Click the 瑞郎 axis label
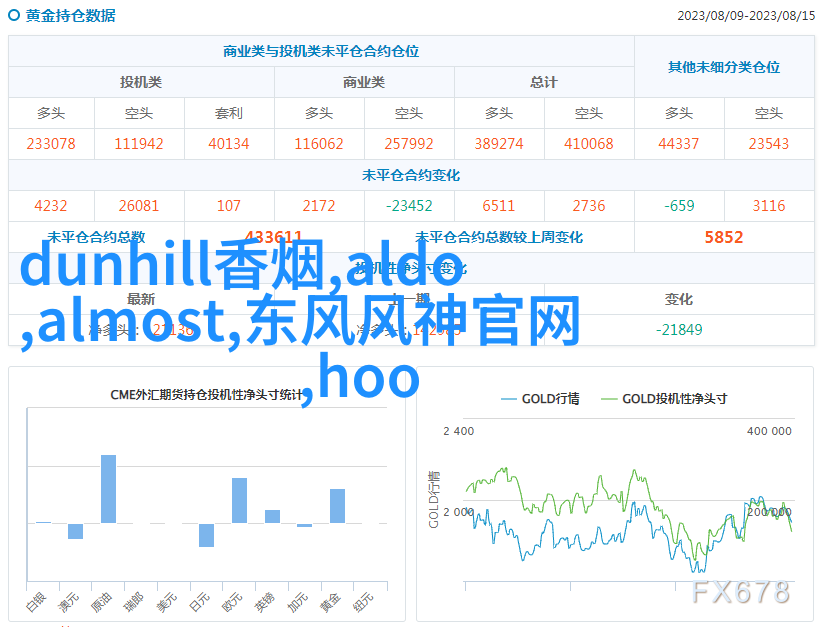The width and height of the screenshot is (820, 627). [133, 602]
